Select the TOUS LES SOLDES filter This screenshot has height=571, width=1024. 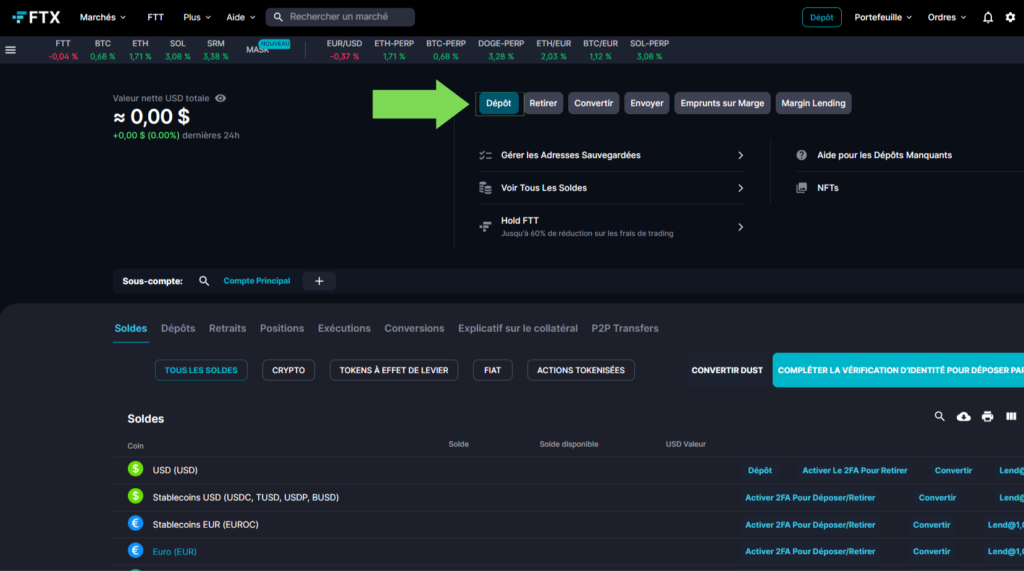201,370
